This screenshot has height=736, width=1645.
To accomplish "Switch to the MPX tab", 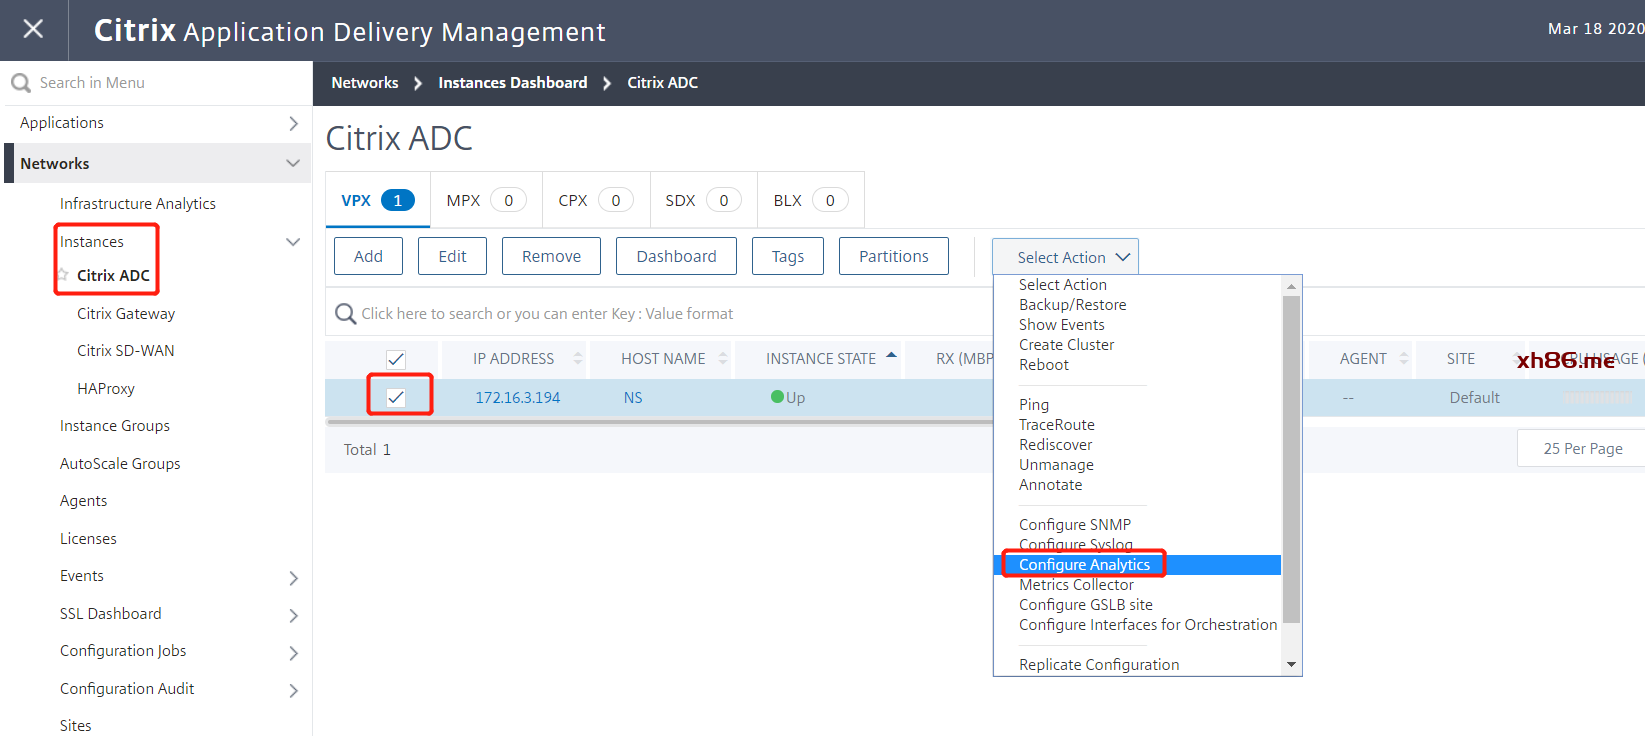I will (x=486, y=200).
